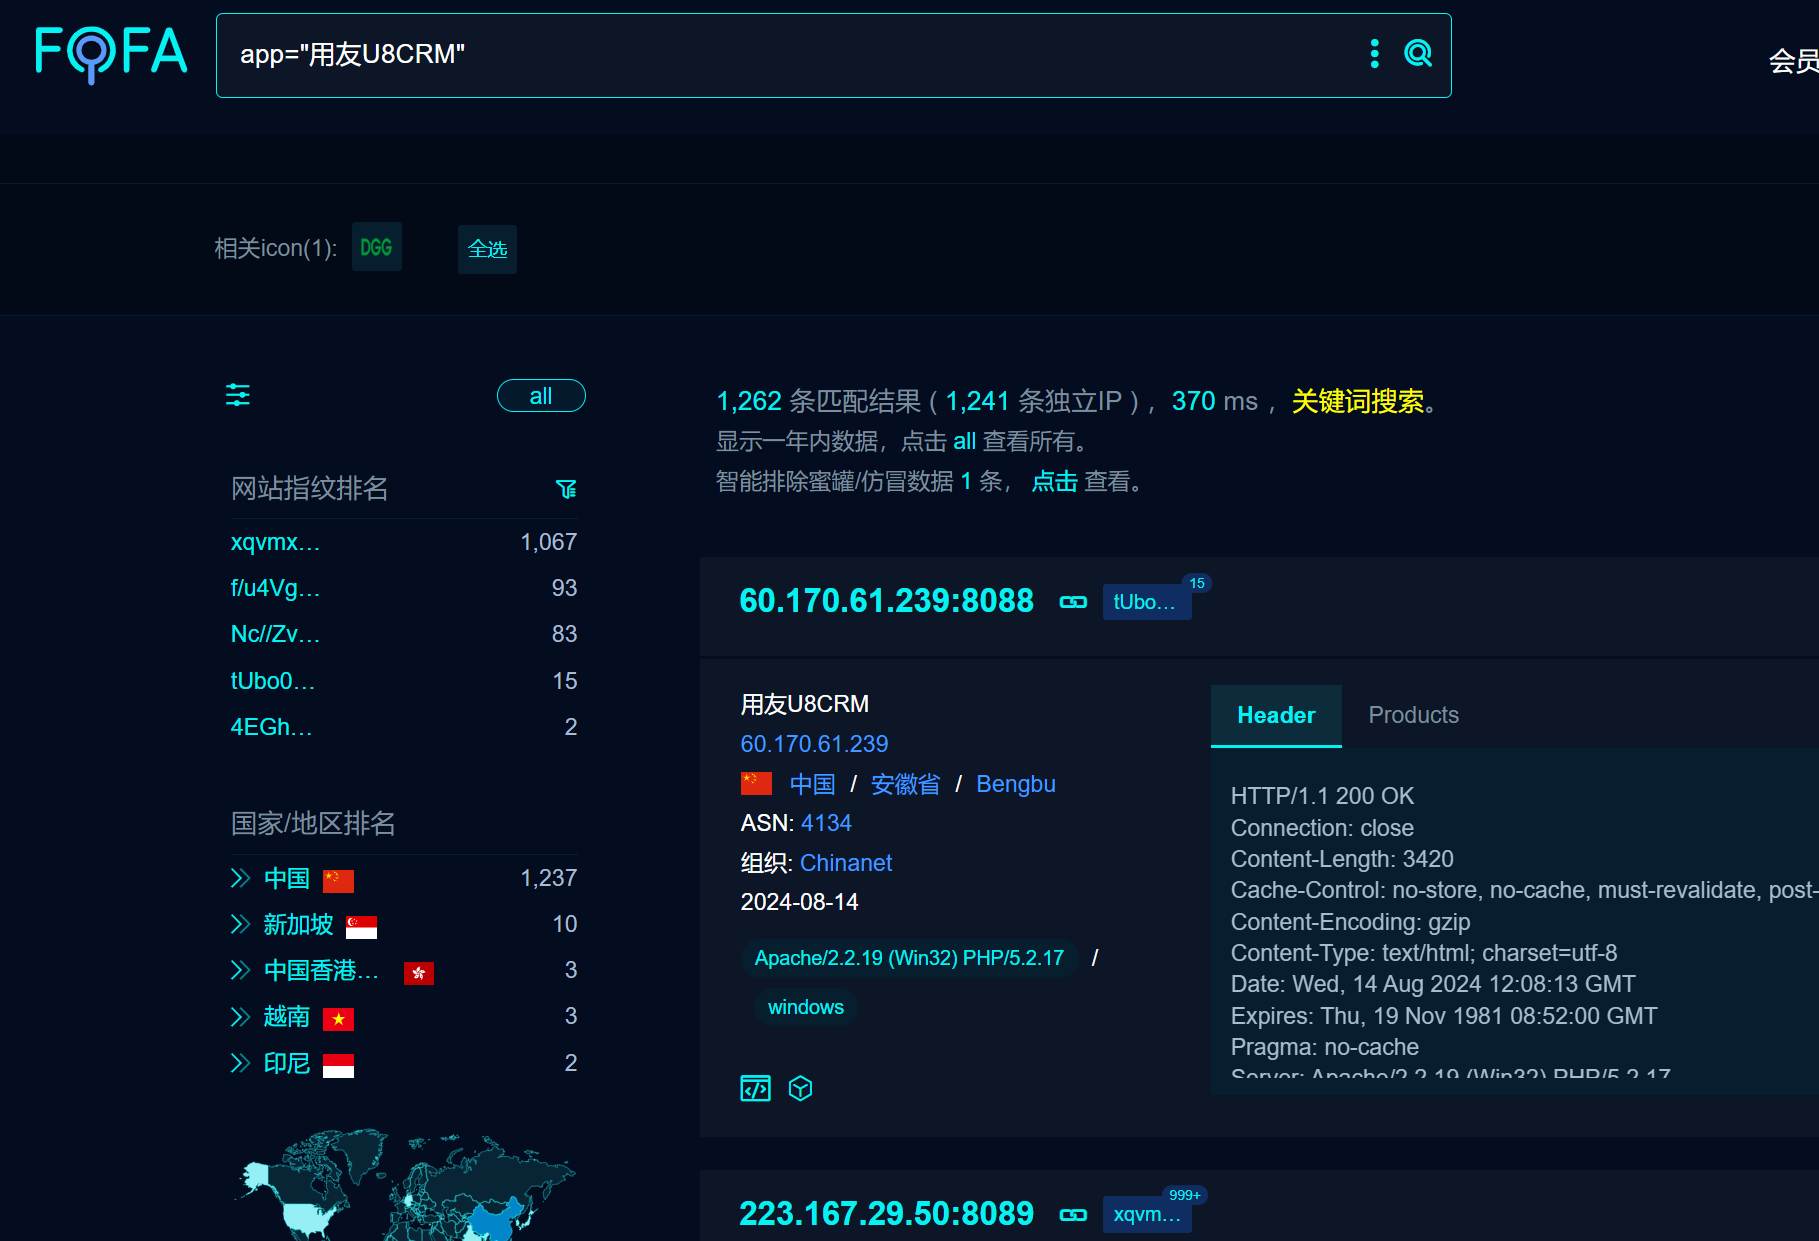
Task: Click the search magnifier icon
Action: click(x=1418, y=54)
